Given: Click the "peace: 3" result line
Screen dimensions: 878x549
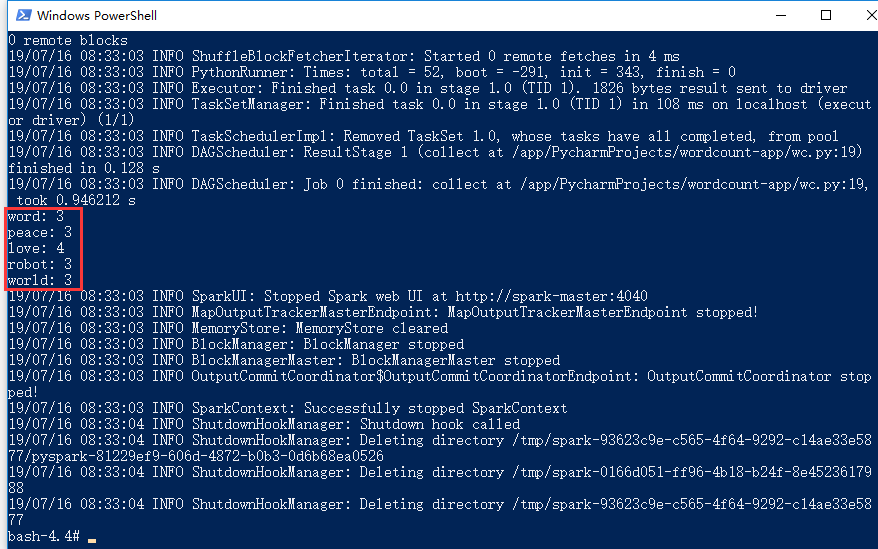Looking at the screenshot, I should (40, 232).
